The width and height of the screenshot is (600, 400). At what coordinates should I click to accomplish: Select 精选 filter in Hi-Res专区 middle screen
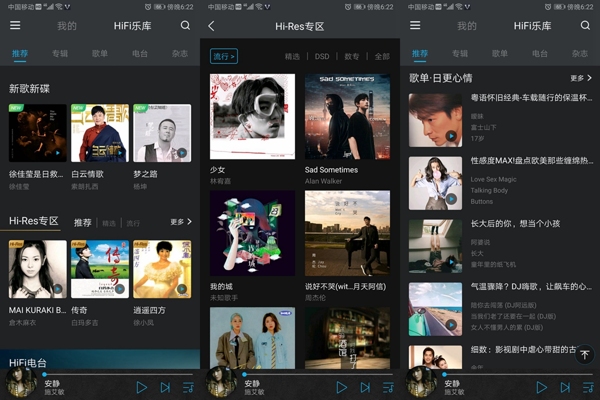click(292, 57)
